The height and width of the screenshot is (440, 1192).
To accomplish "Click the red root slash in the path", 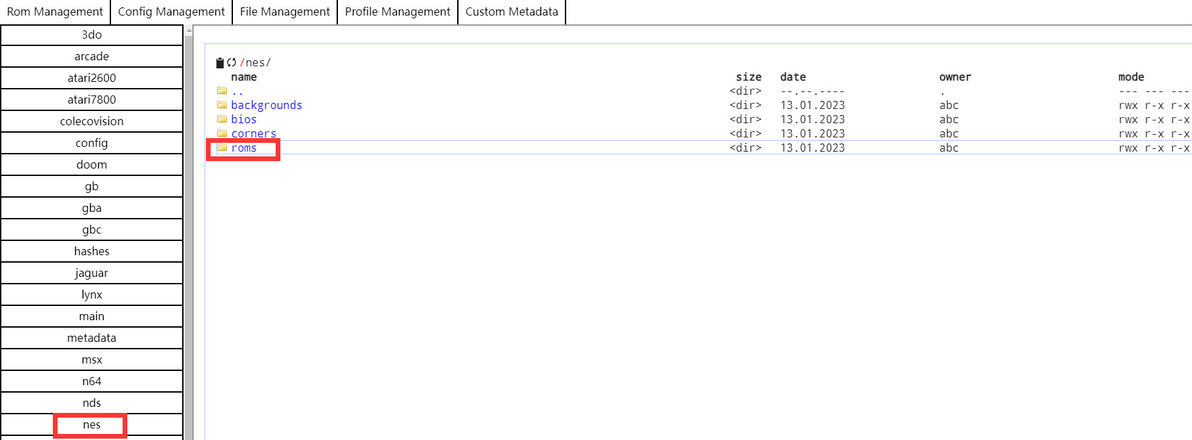I will pos(242,63).
